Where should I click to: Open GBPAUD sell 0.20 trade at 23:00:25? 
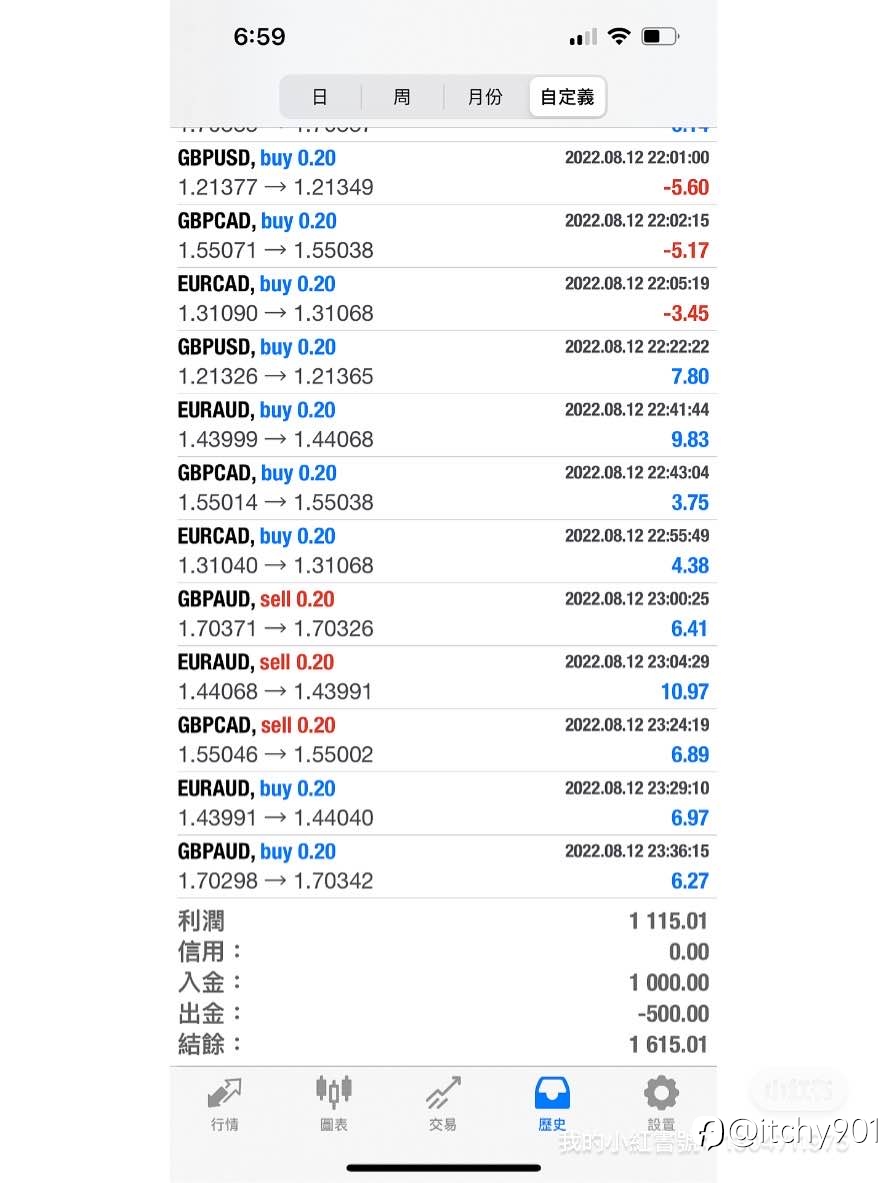click(444, 614)
